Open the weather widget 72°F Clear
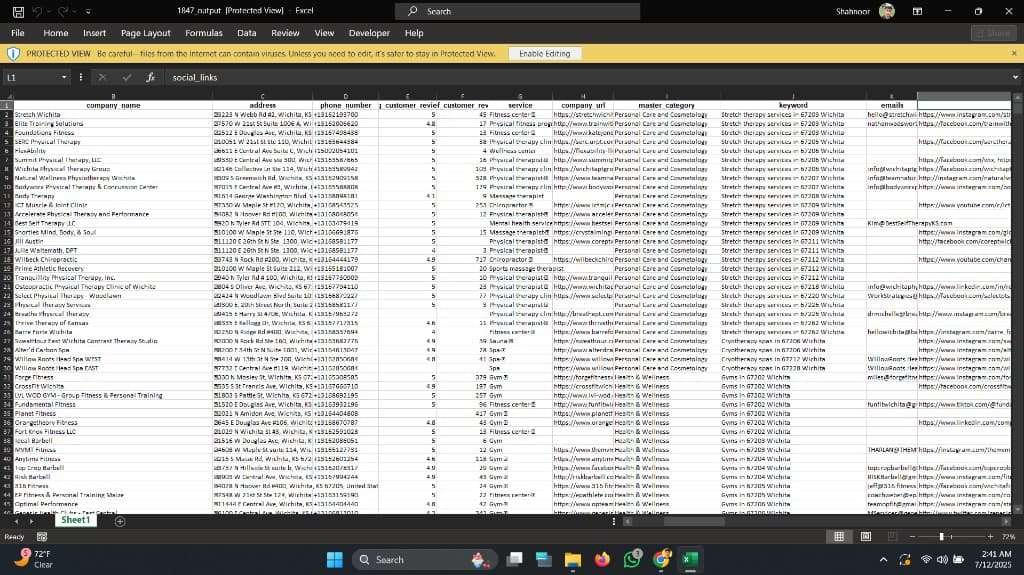Screen dimensions: 1024x575 click(34, 559)
